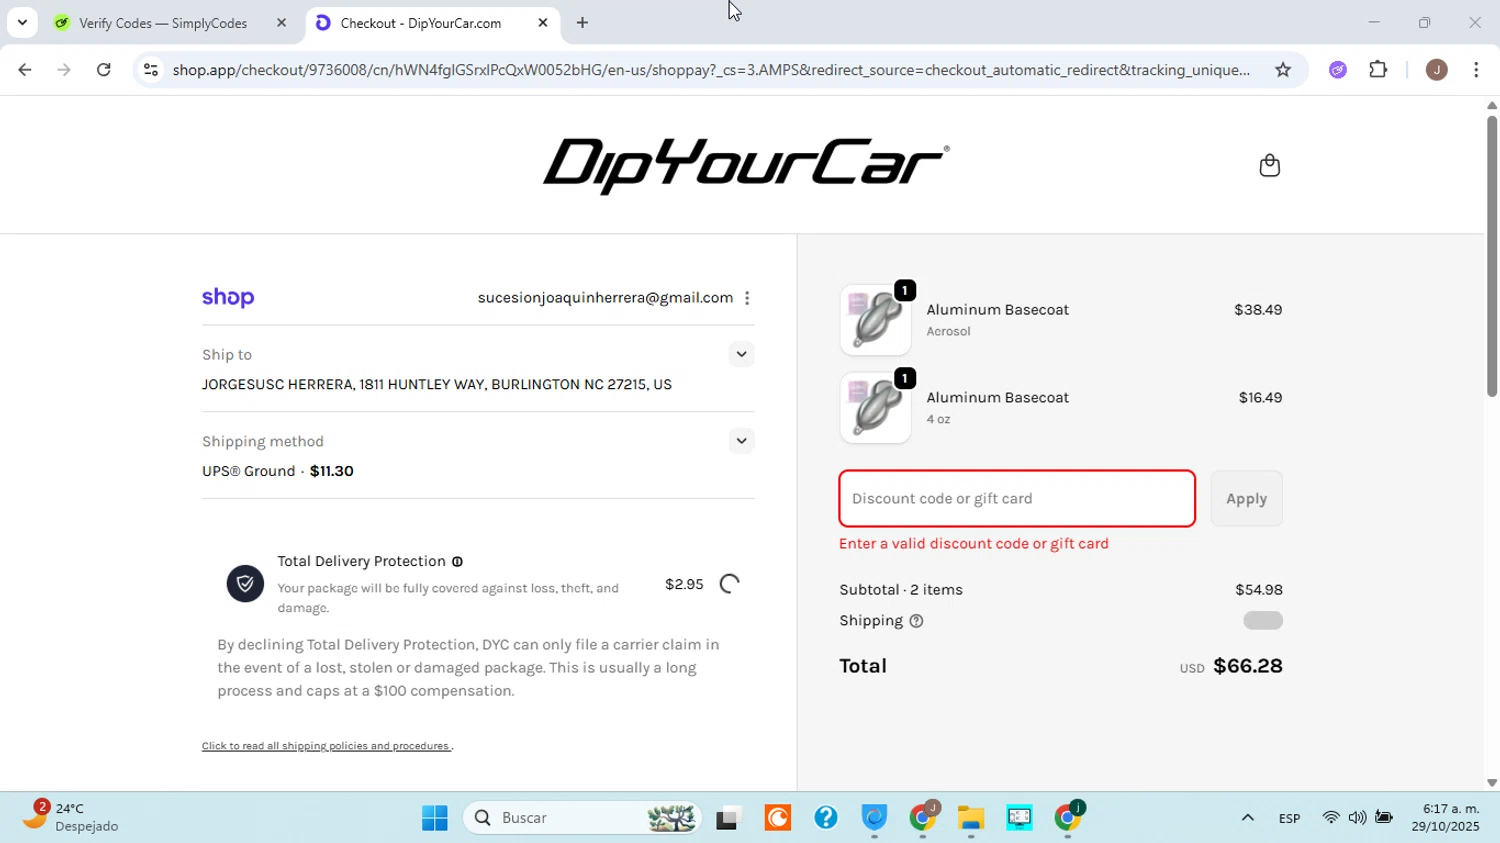Bookmark this page with the star icon
This screenshot has width=1500, height=843.
click(1283, 70)
